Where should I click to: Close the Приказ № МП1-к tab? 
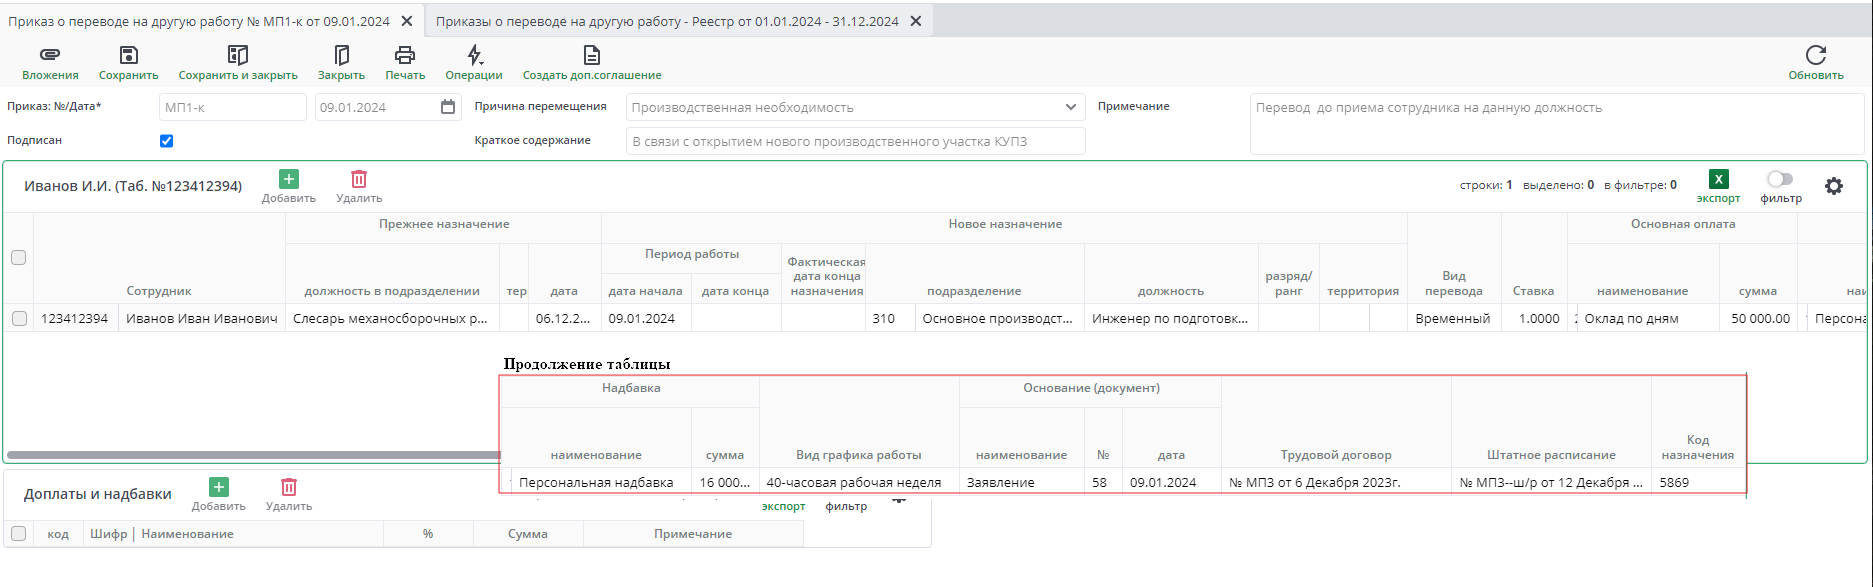pyautogui.click(x=407, y=21)
